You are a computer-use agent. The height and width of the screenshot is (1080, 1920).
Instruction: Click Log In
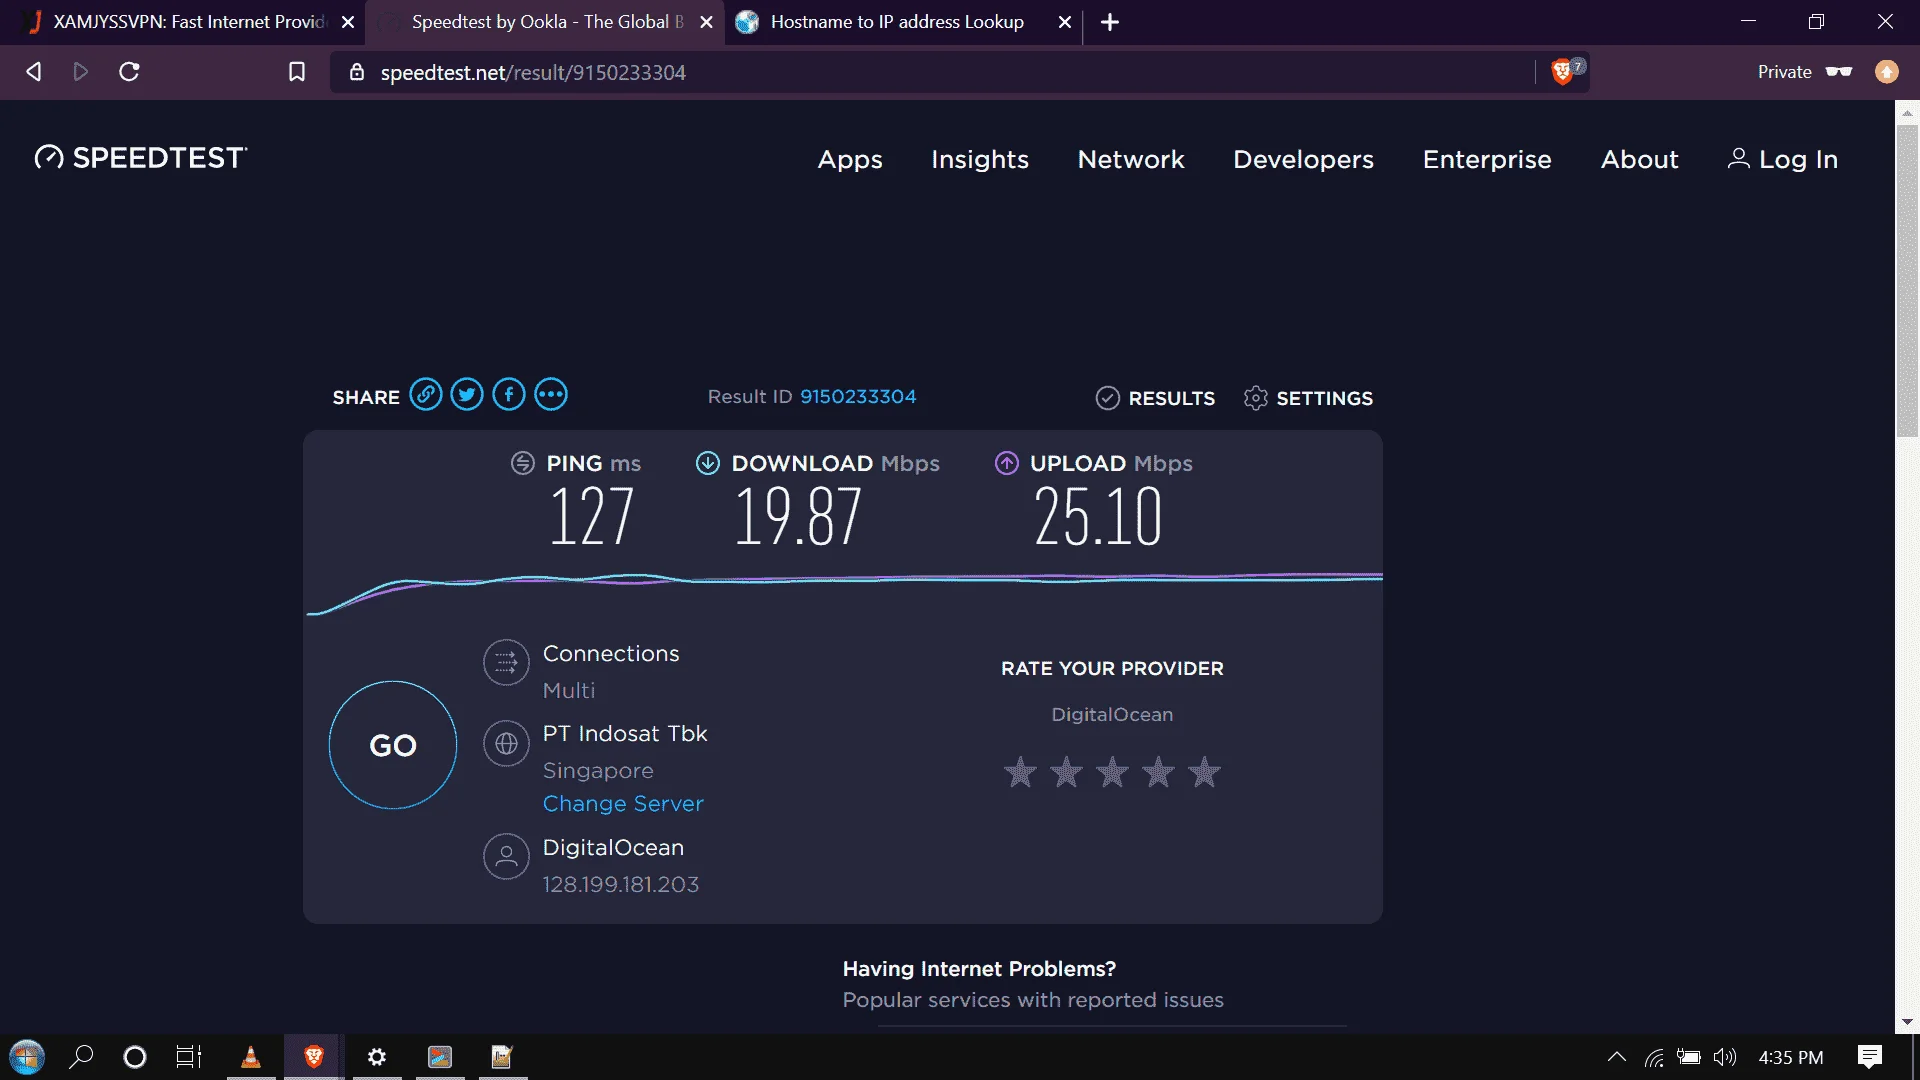click(1783, 160)
